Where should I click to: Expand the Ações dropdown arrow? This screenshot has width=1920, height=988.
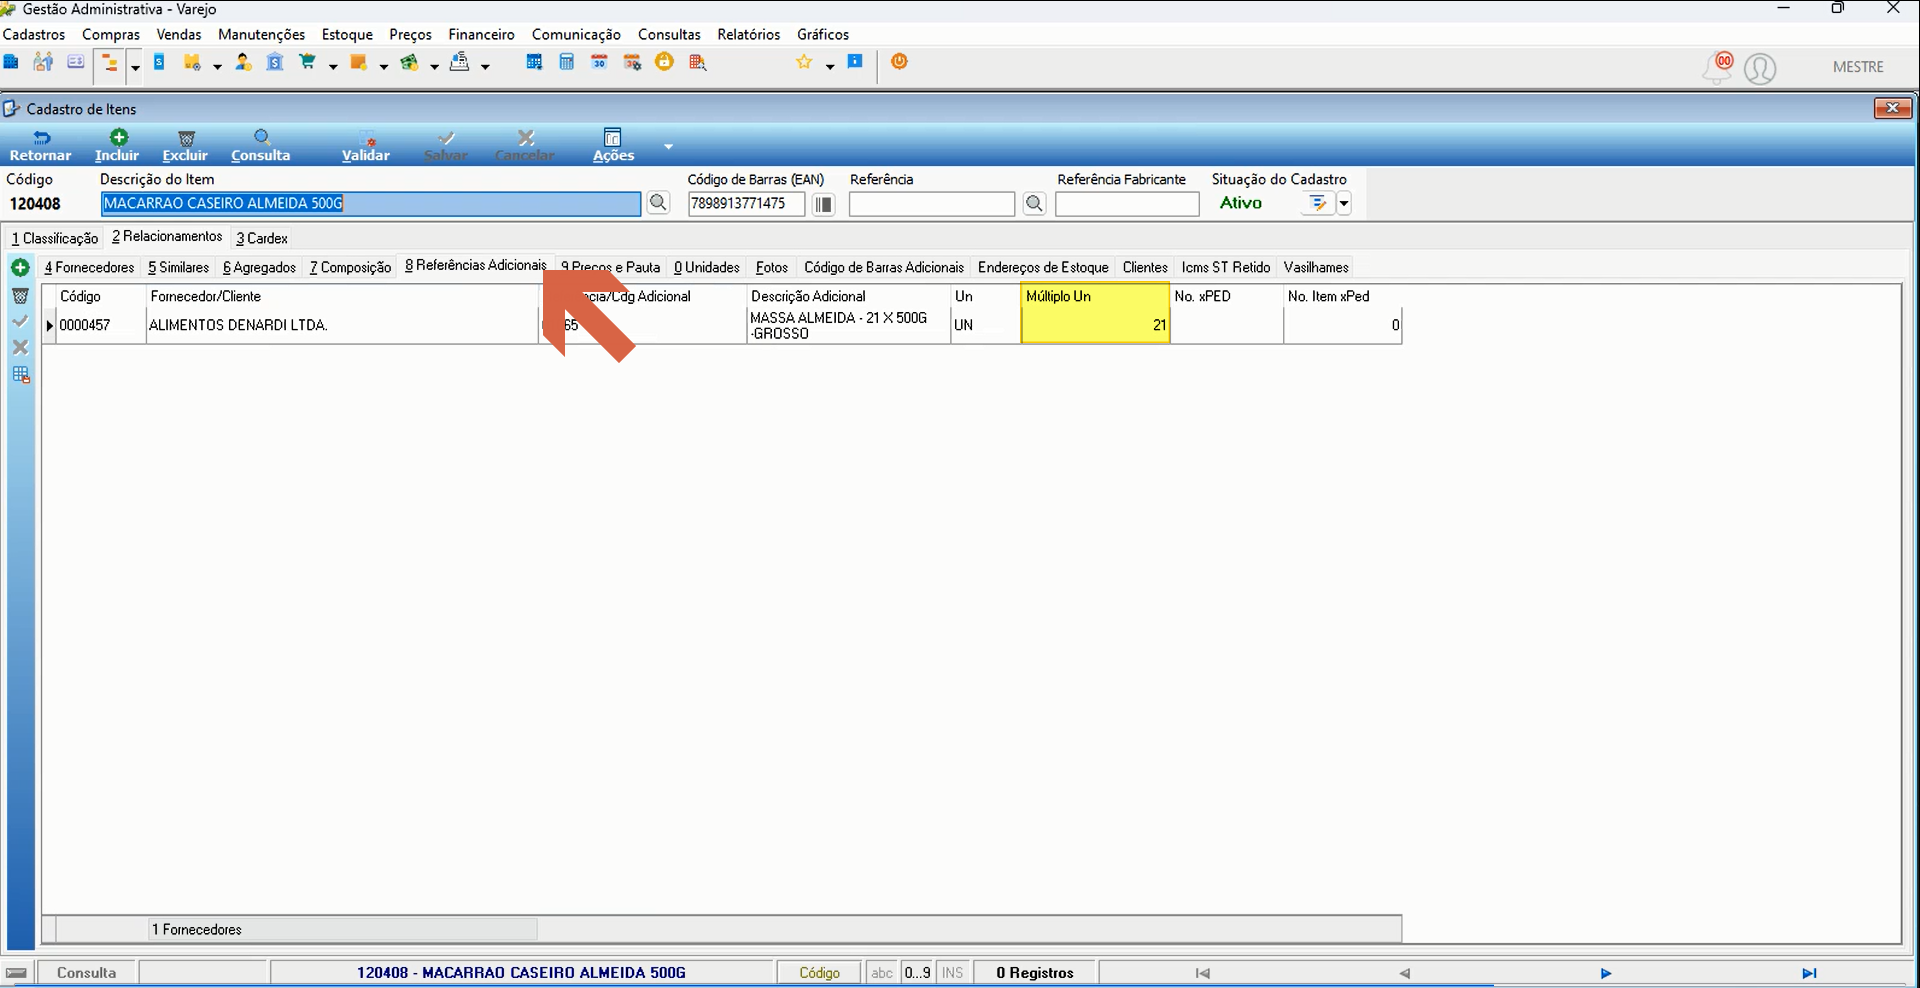[x=668, y=146]
